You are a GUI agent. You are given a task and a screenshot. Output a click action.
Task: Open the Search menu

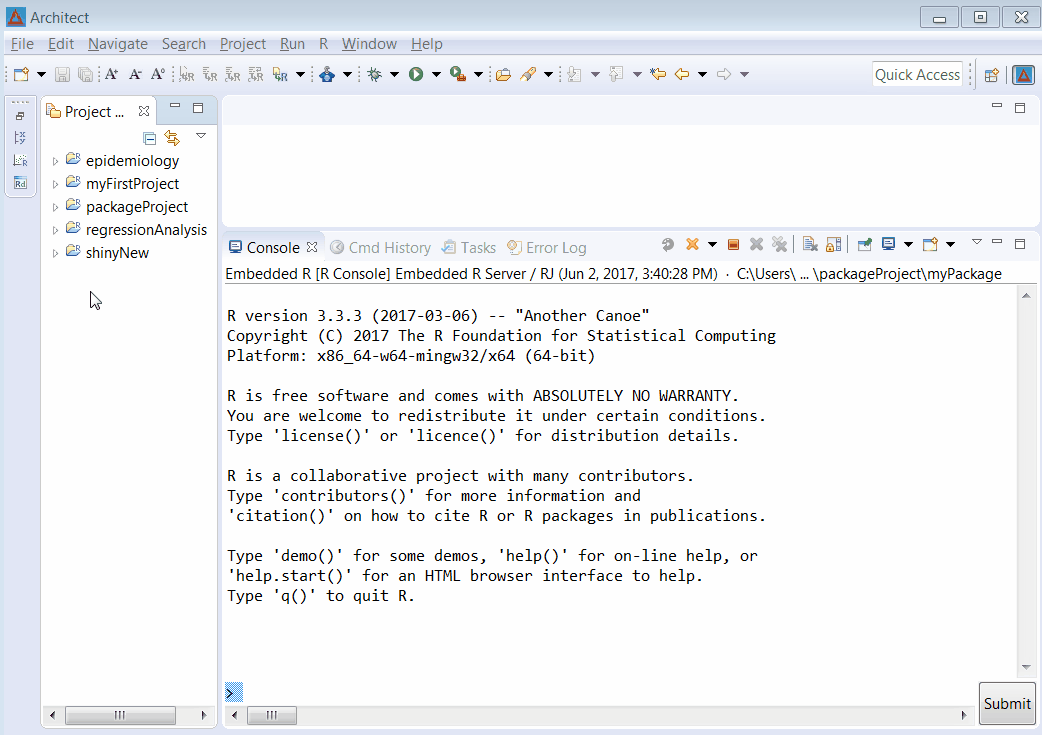183,44
